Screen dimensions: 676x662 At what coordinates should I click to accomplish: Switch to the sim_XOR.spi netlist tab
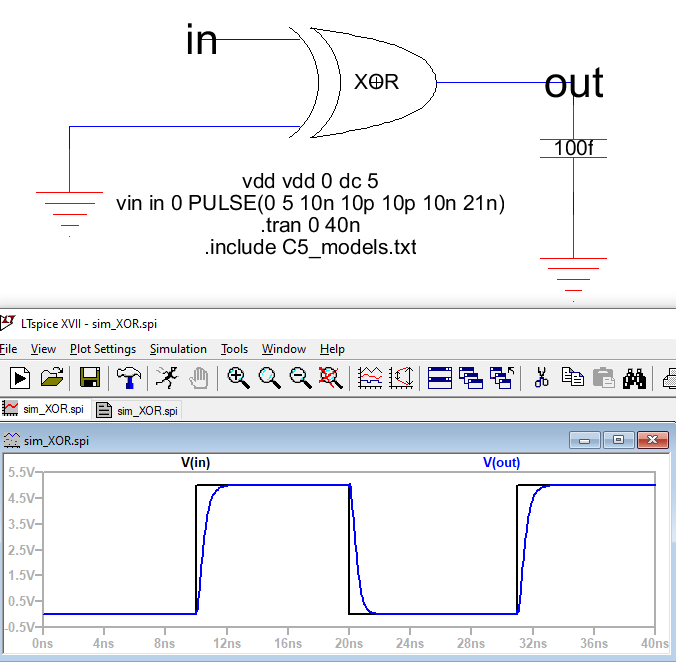(138, 410)
